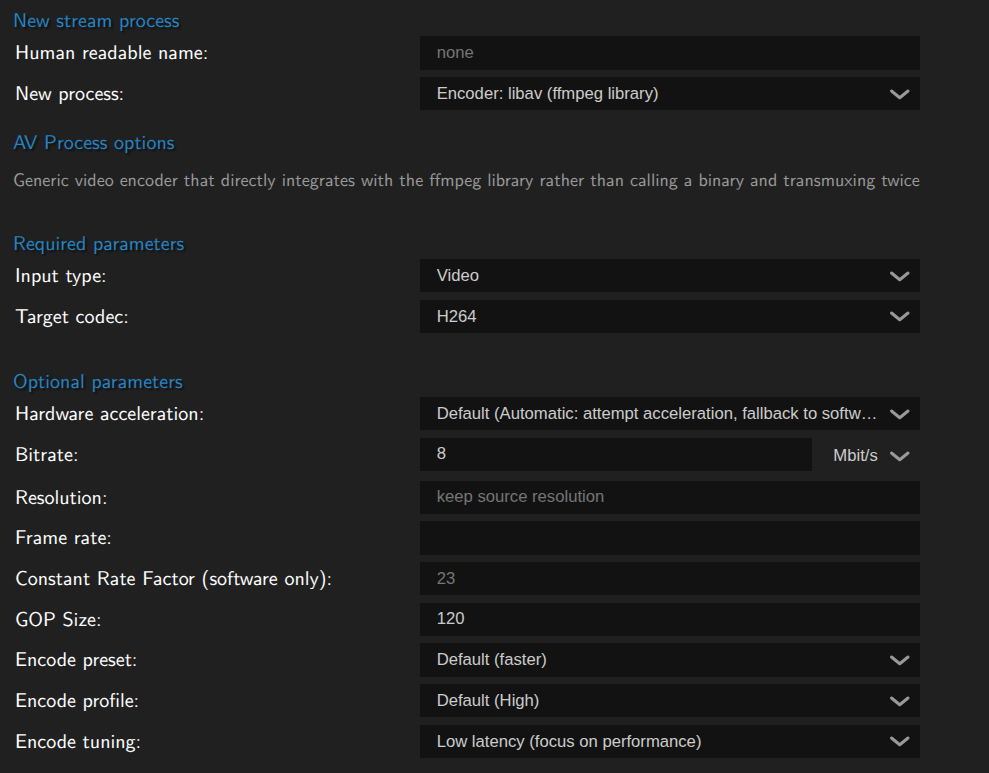989x773 pixels.
Task: Open the Encode tuning dropdown
Action: pyautogui.click(x=670, y=741)
